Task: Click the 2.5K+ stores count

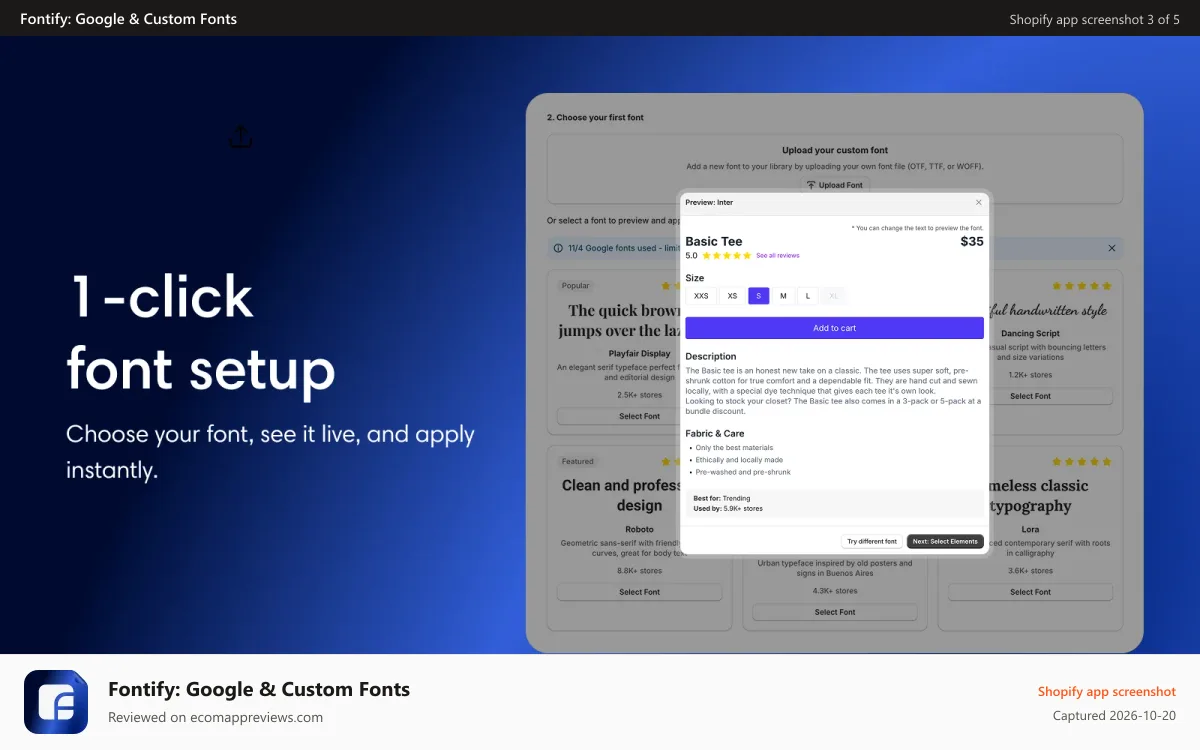Action: 639,395
